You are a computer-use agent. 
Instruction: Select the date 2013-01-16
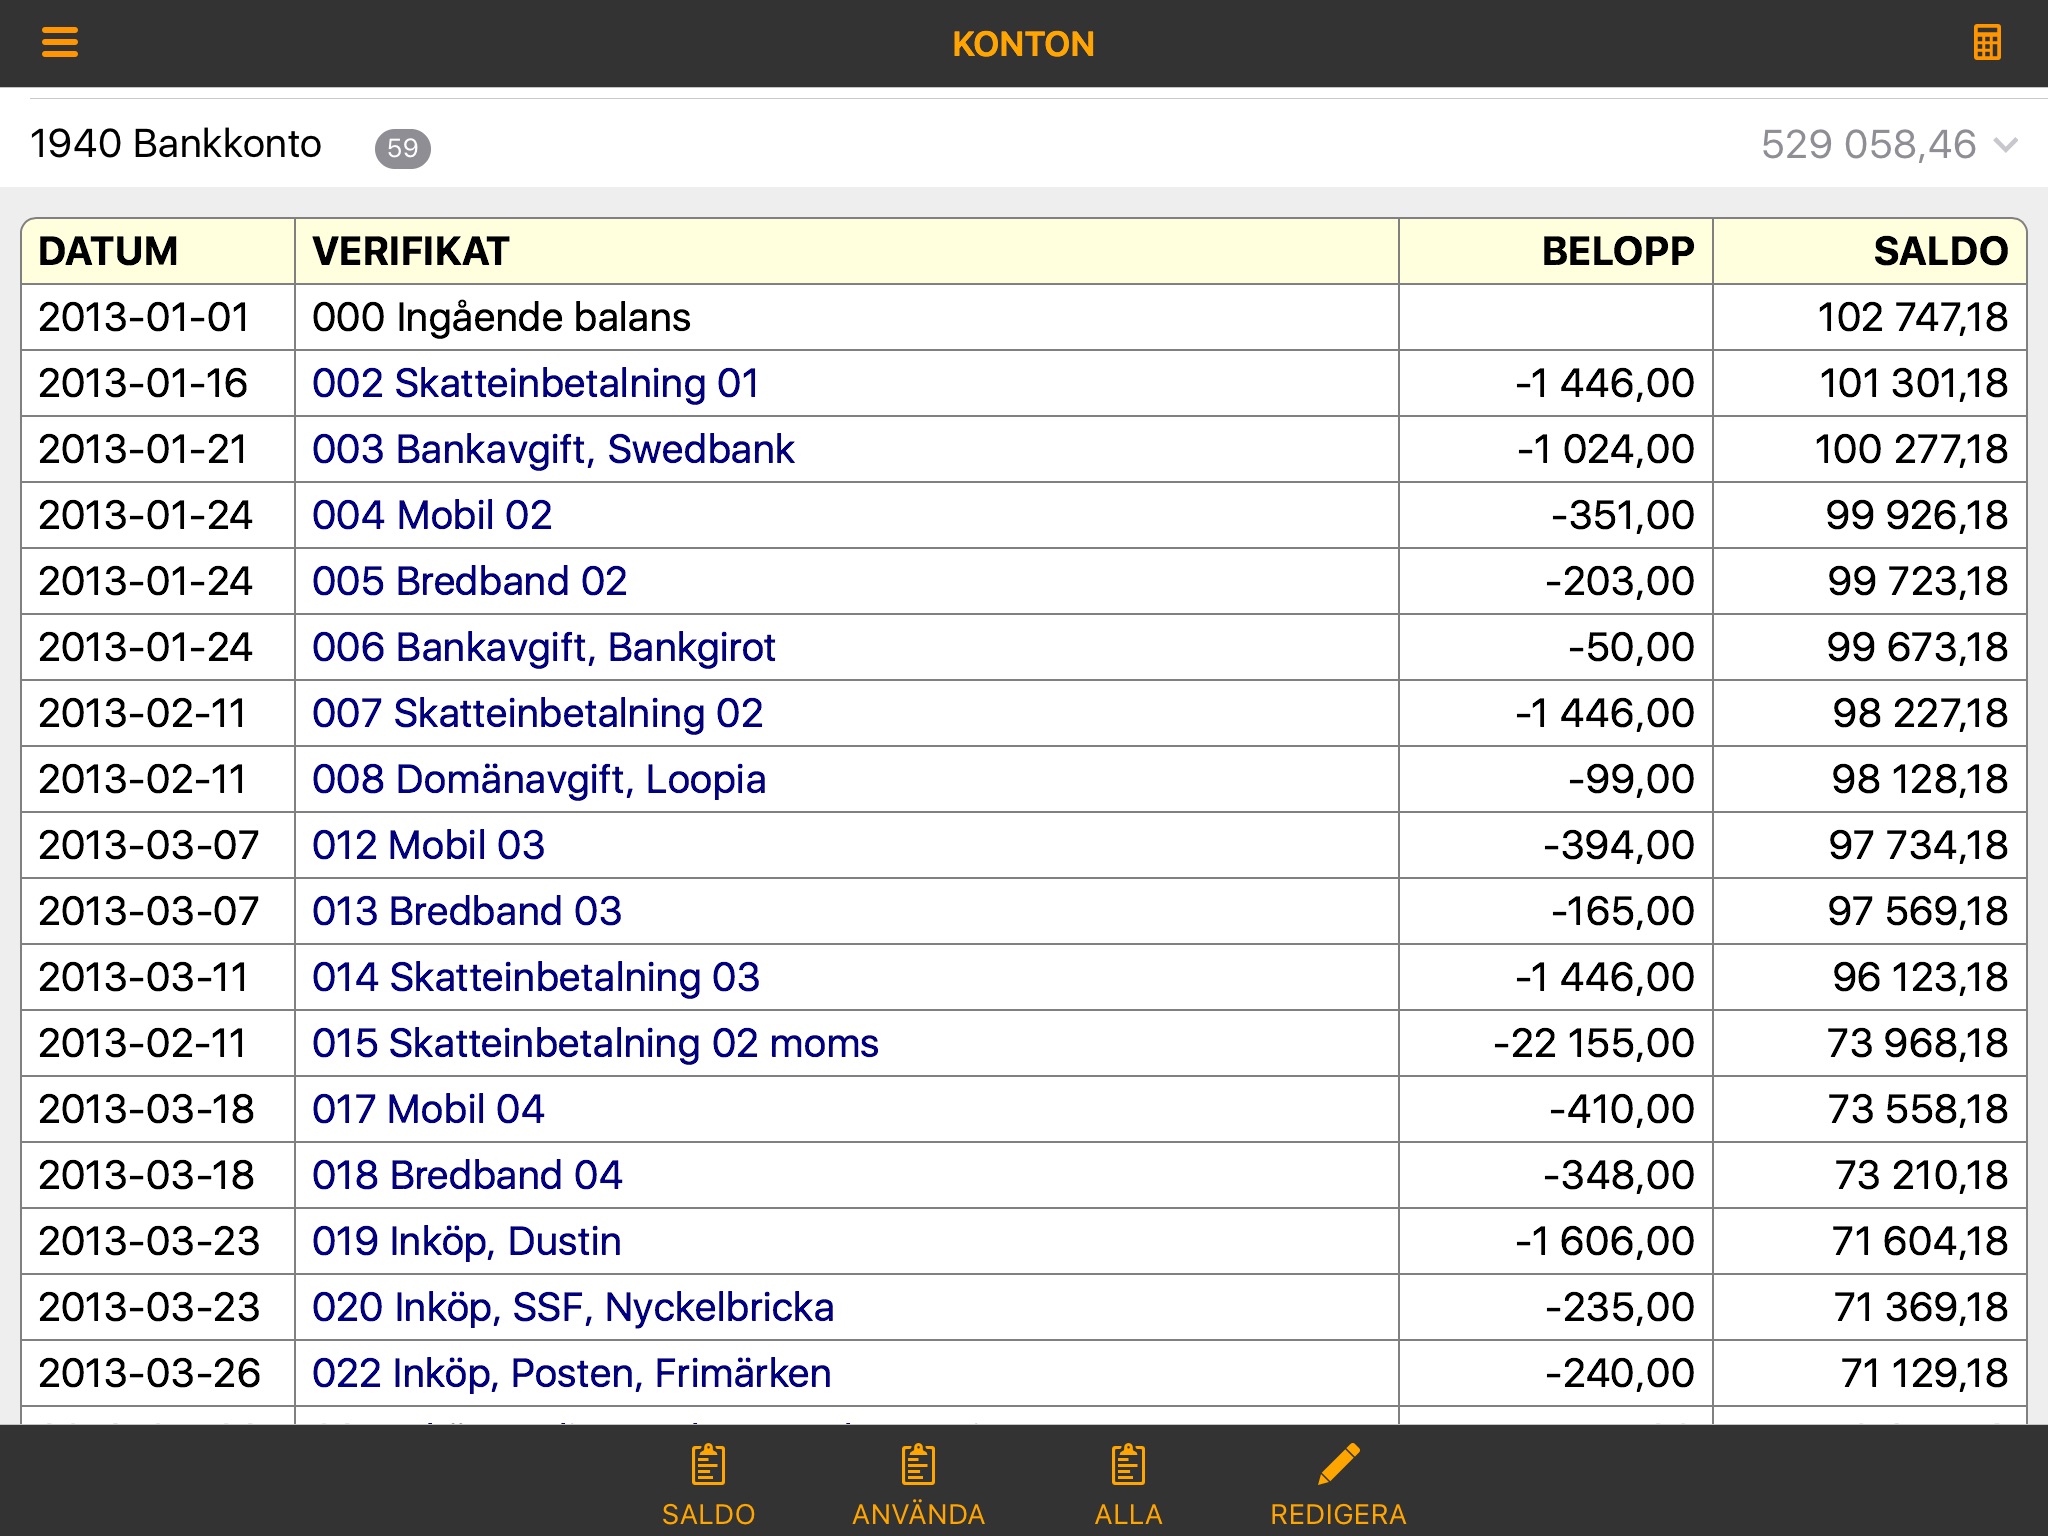[143, 383]
